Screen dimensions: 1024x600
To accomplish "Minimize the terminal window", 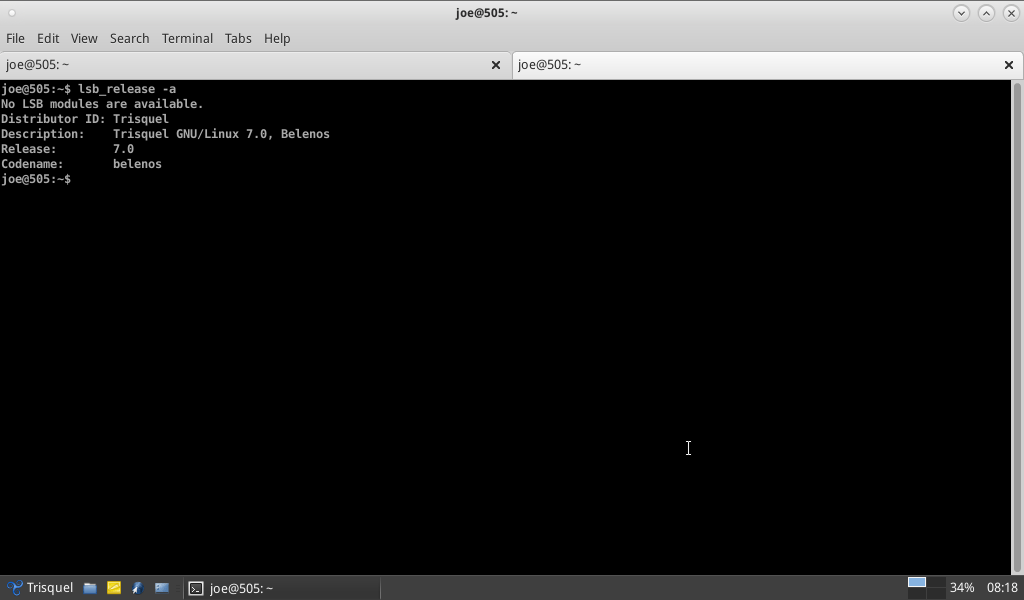I will tap(961, 13).
